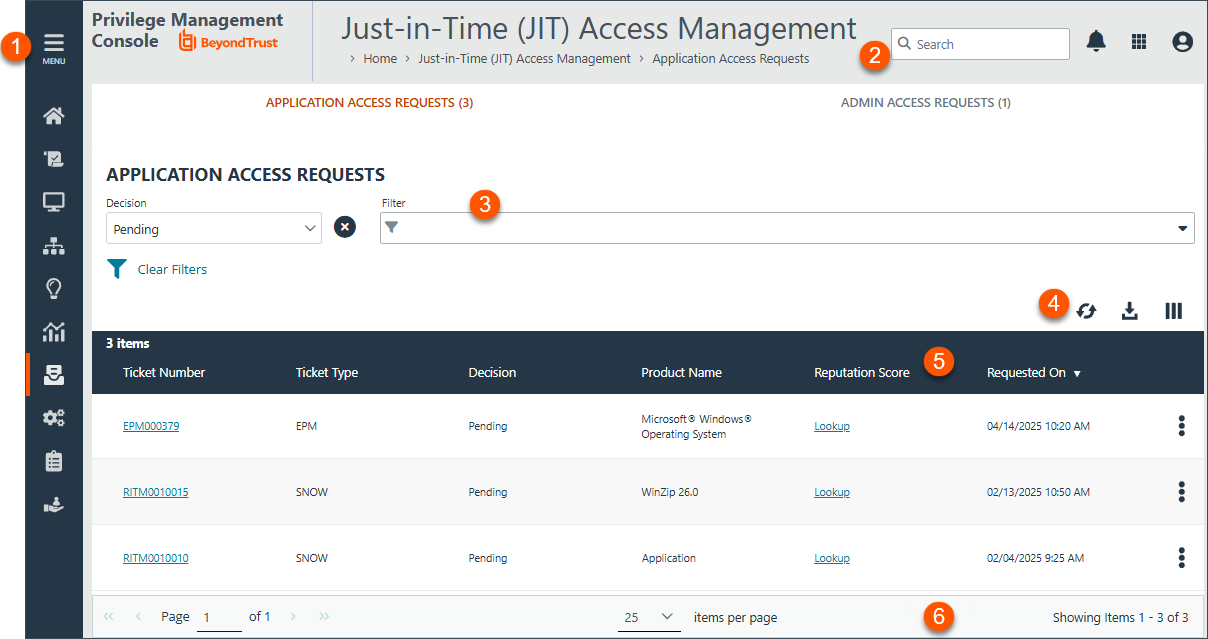Viewport: 1208px width, 639px height.
Task: Open row actions for ticket RITM0010015
Action: 1181,492
